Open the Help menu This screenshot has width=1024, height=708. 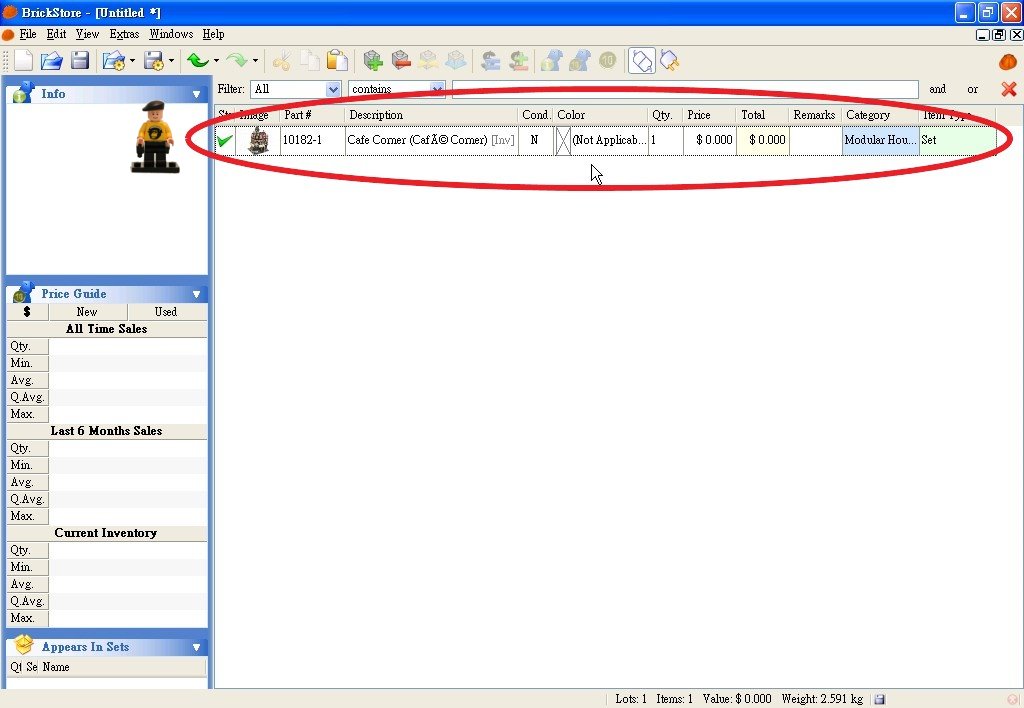pyautogui.click(x=214, y=34)
